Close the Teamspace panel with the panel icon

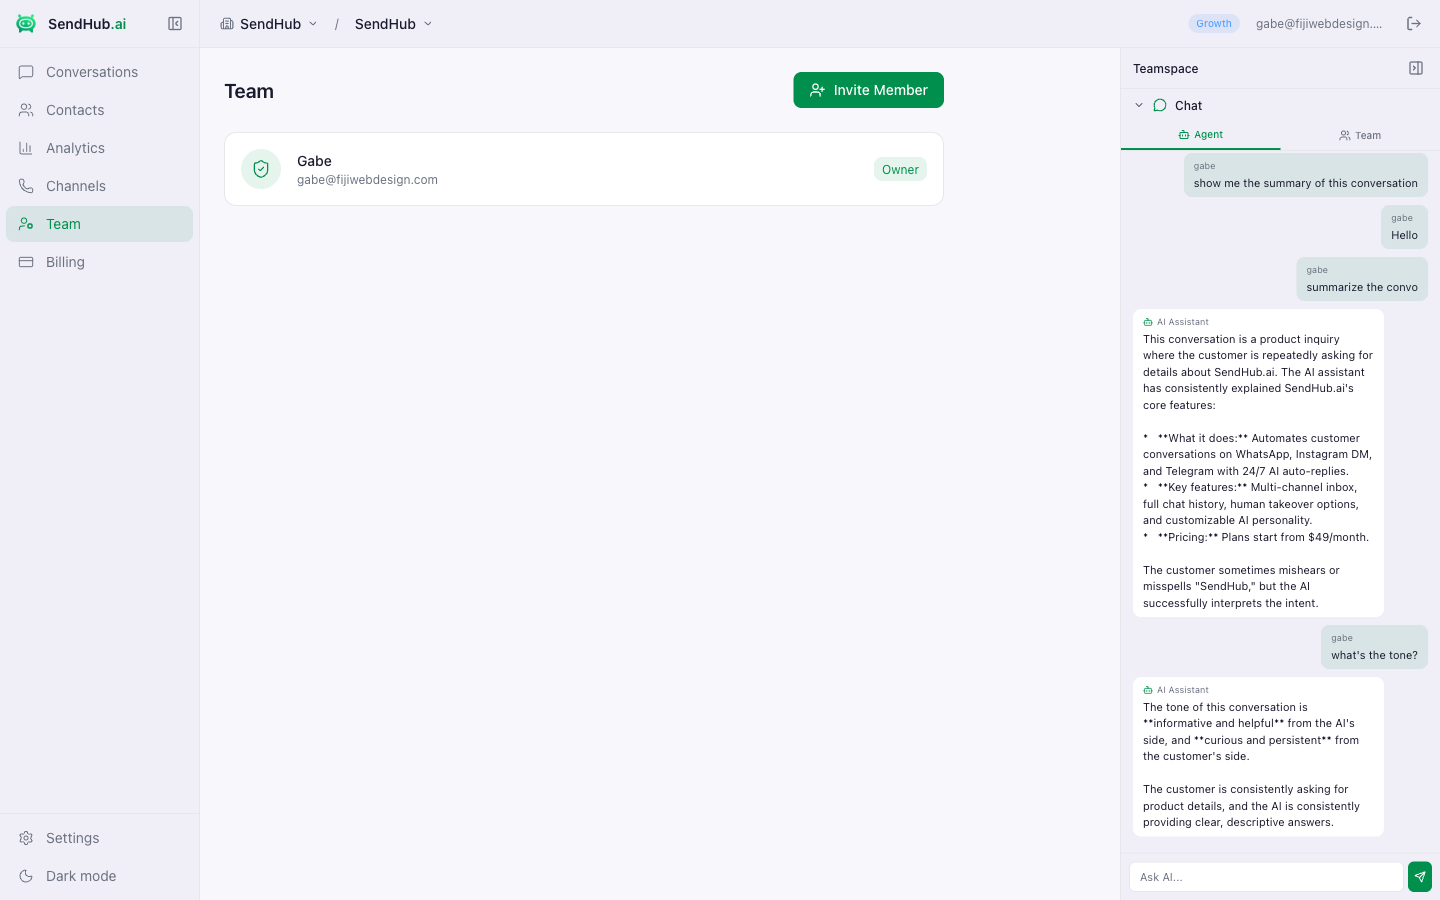1416,68
